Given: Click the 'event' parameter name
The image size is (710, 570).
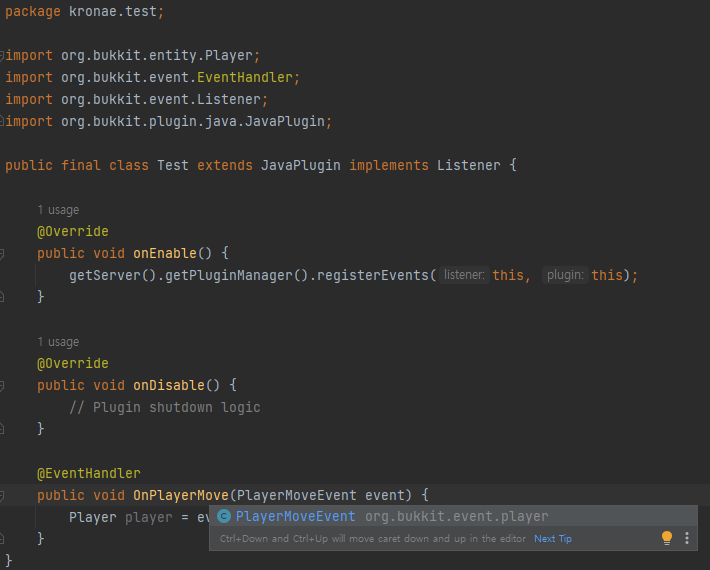Looking at the screenshot, I should (385, 495).
